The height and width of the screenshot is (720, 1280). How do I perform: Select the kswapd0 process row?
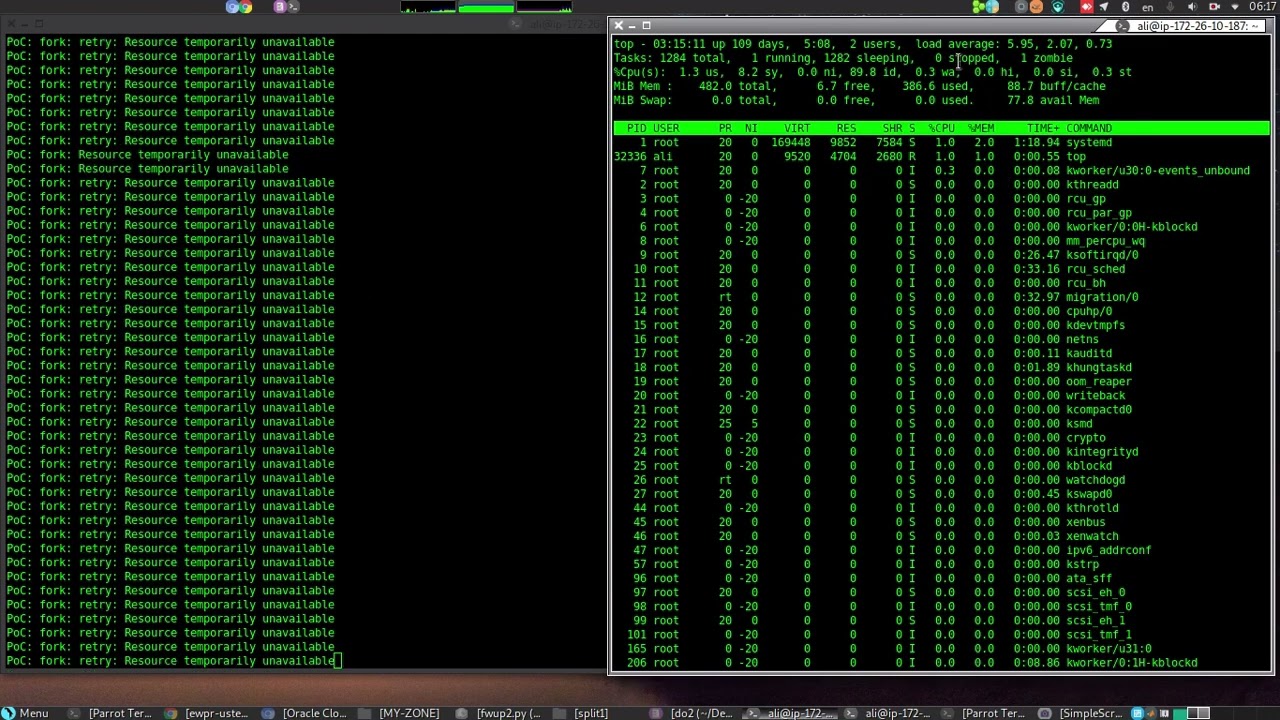coord(941,494)
